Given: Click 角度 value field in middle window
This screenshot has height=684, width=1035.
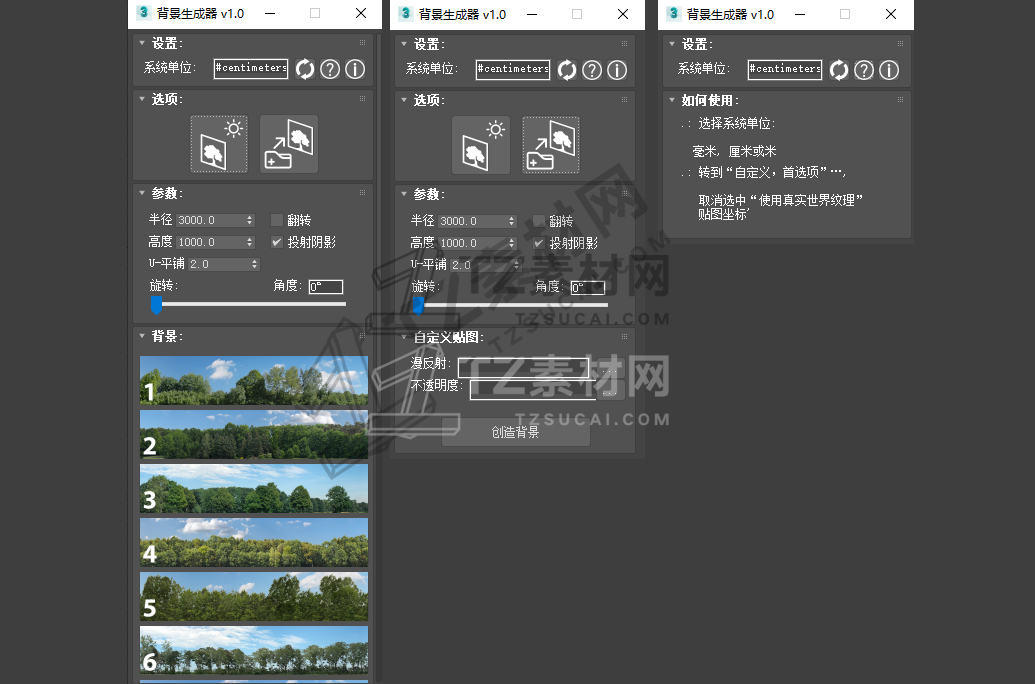Looking at the screenshot, I should coord(588,288).
